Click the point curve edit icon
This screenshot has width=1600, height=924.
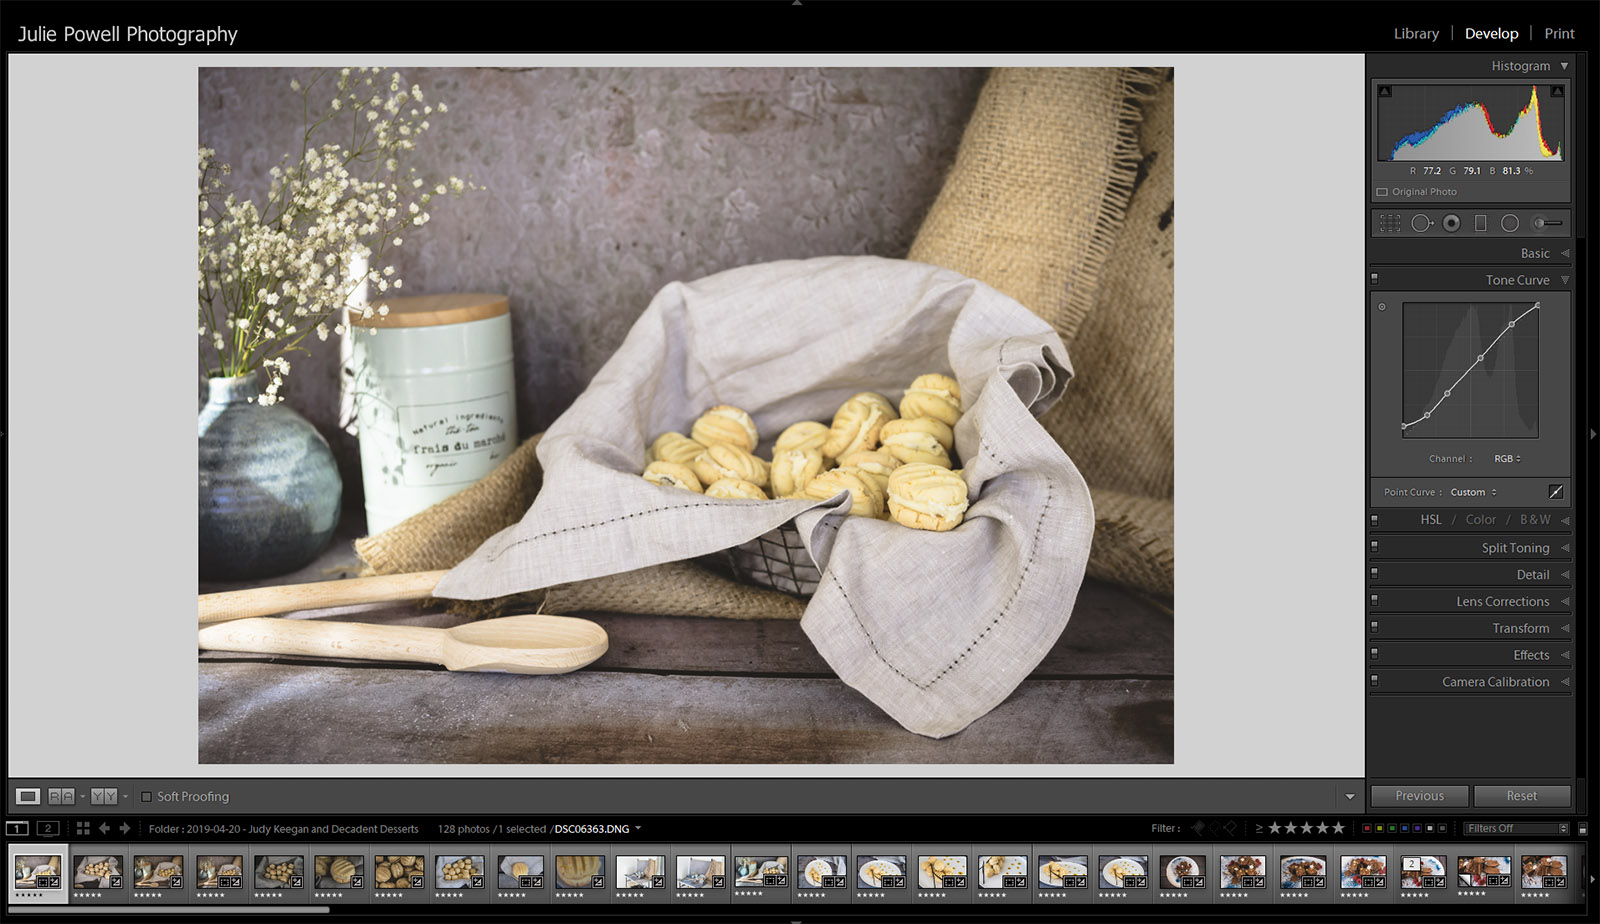[1555, 492]
